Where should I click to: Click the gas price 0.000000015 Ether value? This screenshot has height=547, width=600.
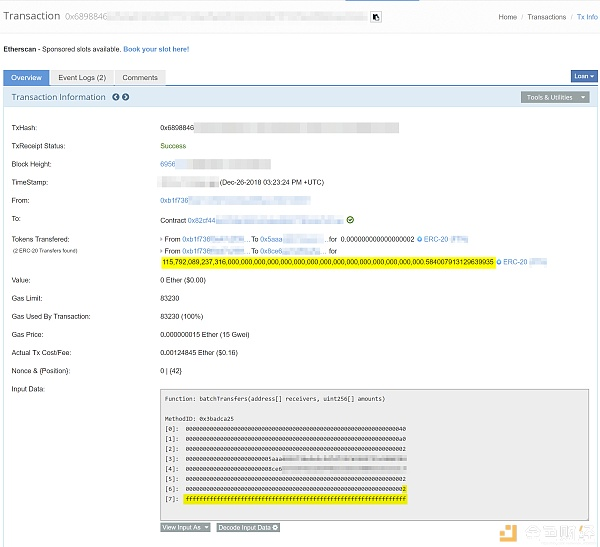click(205, 335)
